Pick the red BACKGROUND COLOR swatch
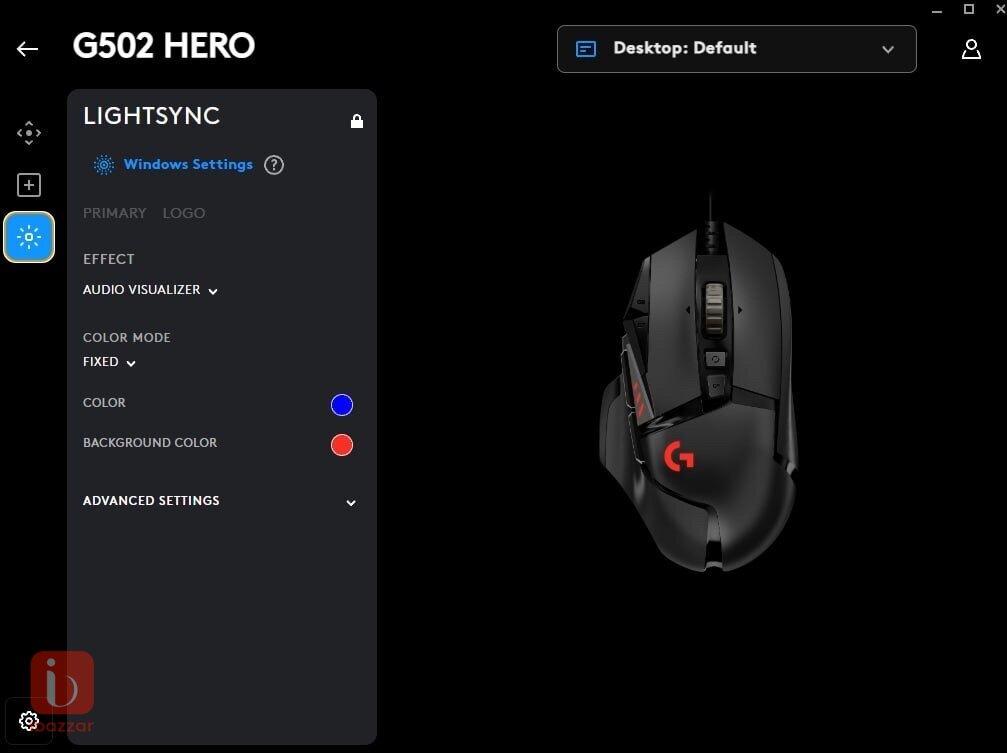Image resolution: width=1007 pixels, height=753 pixels. click(342, 445)
